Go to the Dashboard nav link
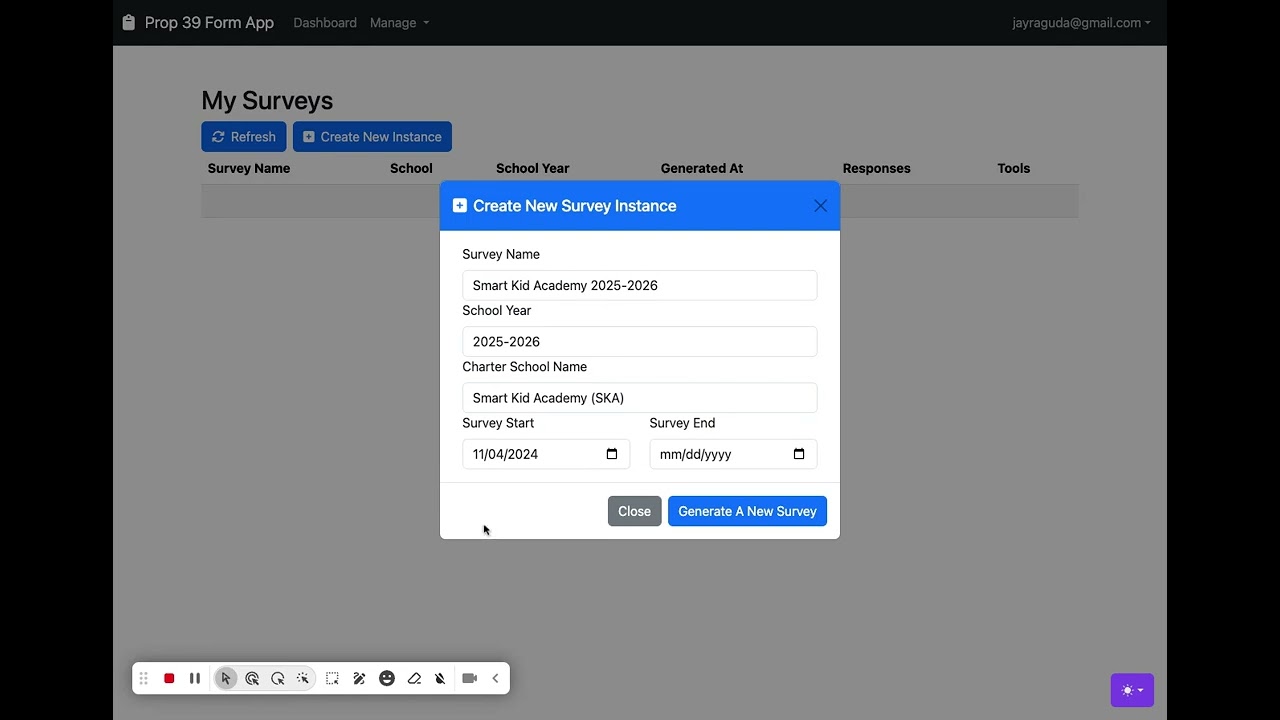1280x720 pixels. [x=325, y=23]
